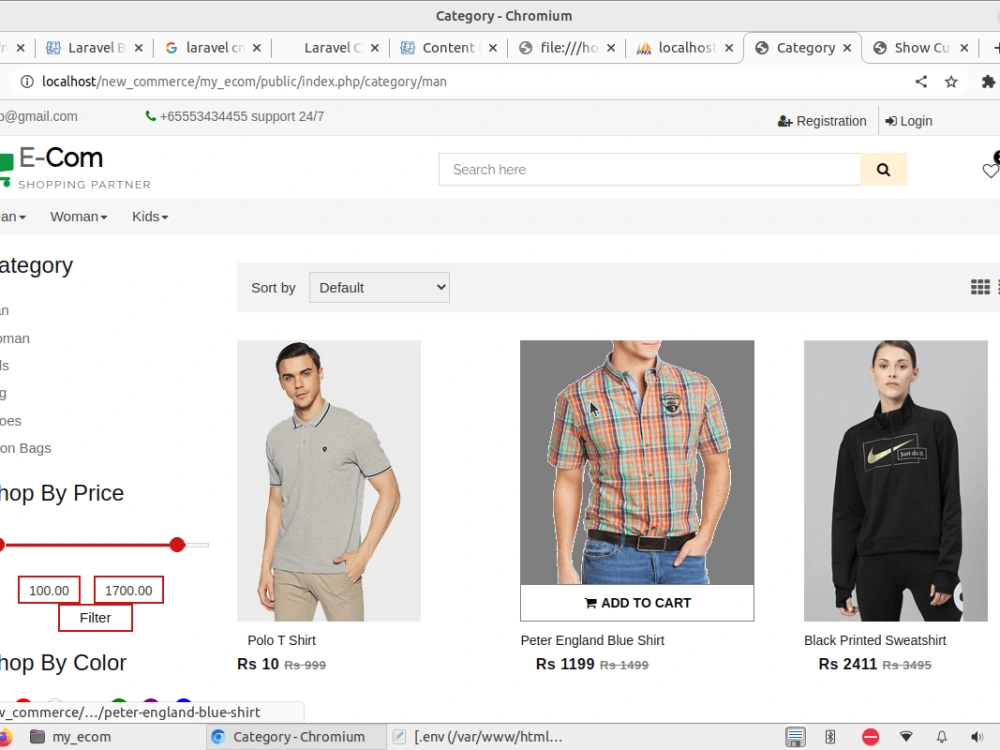
Task: Click the Bags category link
Action: click(26, 448)
